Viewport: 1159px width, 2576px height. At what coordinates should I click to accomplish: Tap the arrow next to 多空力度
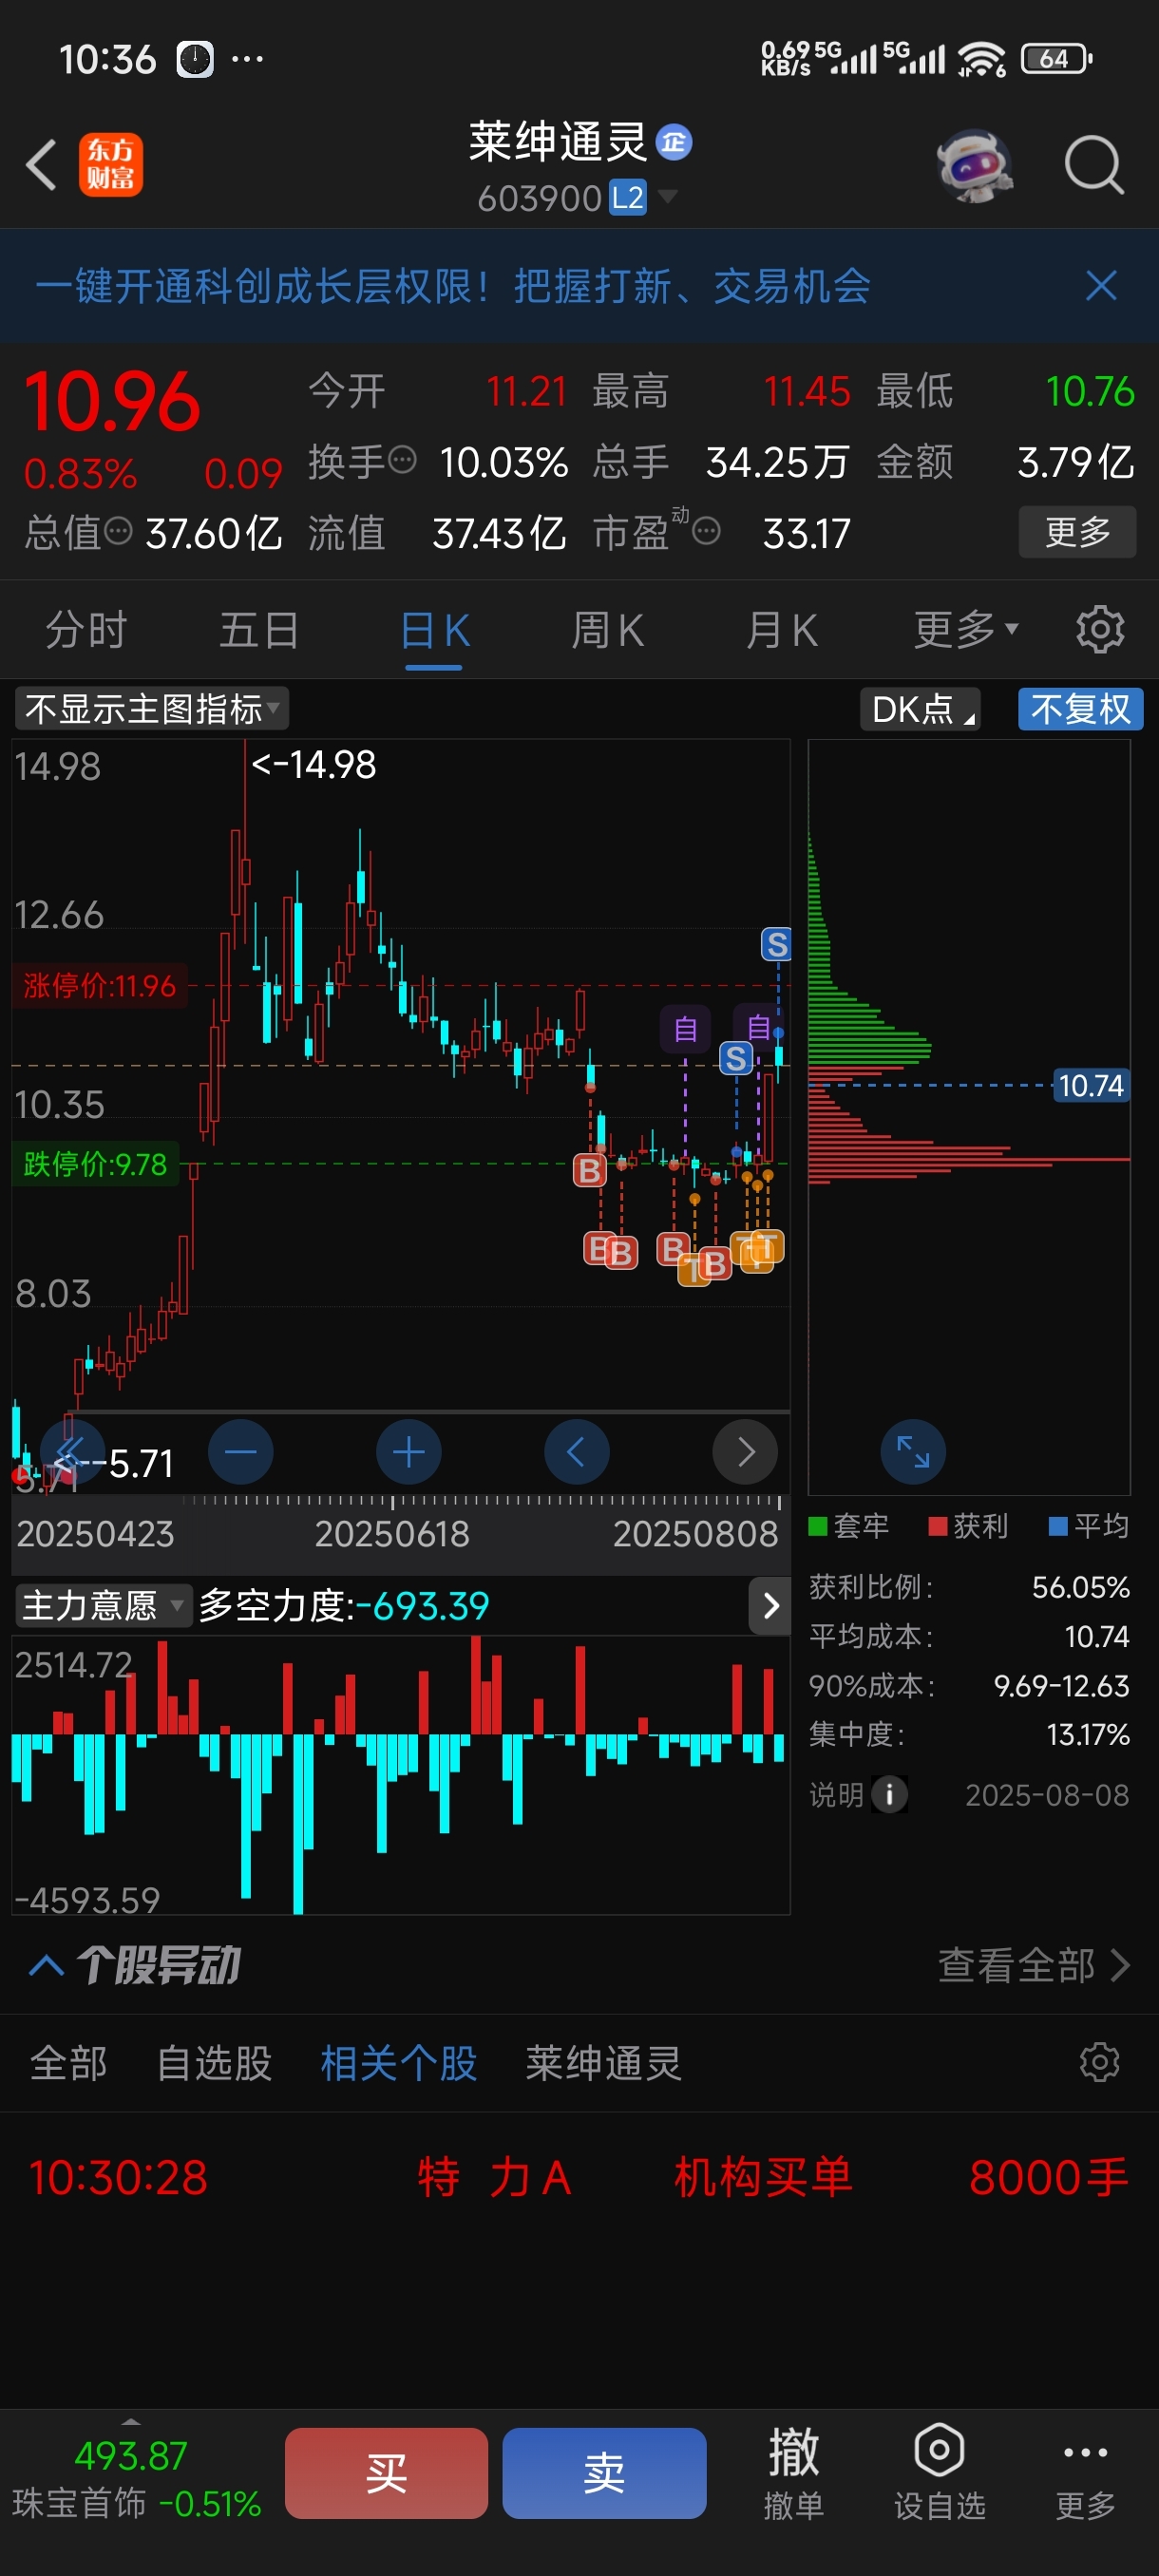pyautogui.click(x=770, y=1606)
